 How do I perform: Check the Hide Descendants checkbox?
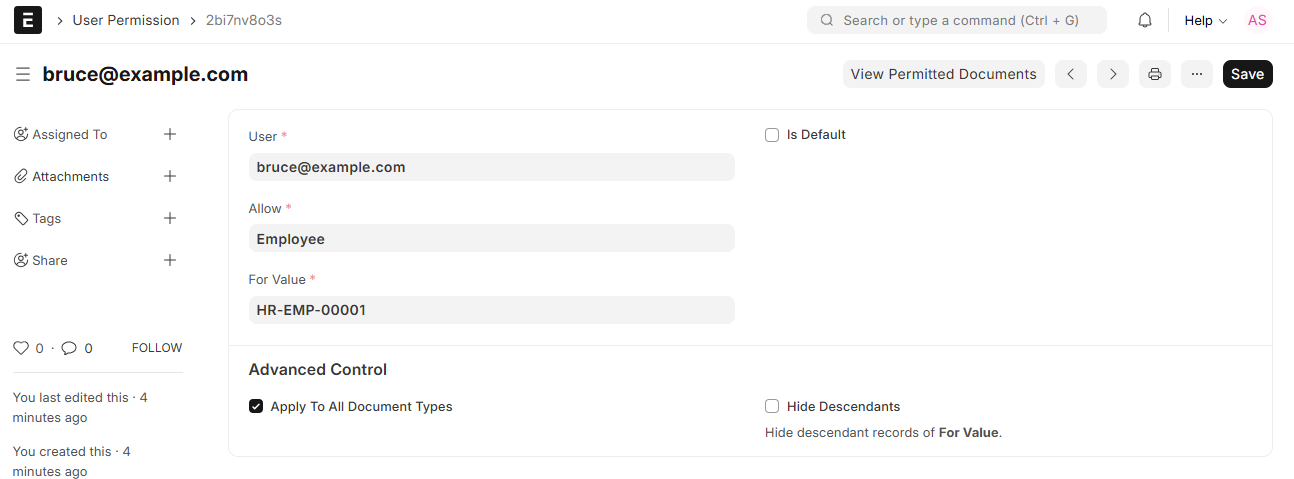point(772,407)
